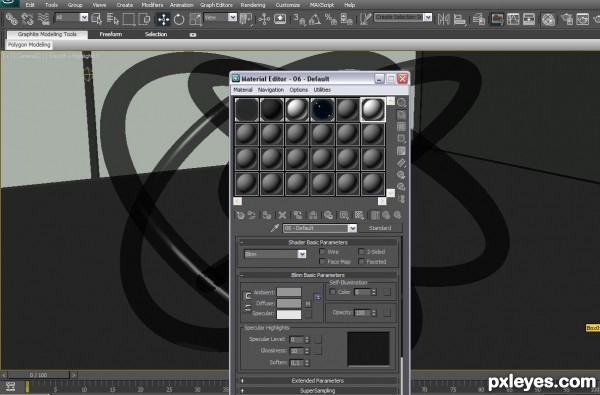Click the Diffuse 'M' map button
Image resolution: width=600 pixels, height=395 pixels.
(308, 304)
